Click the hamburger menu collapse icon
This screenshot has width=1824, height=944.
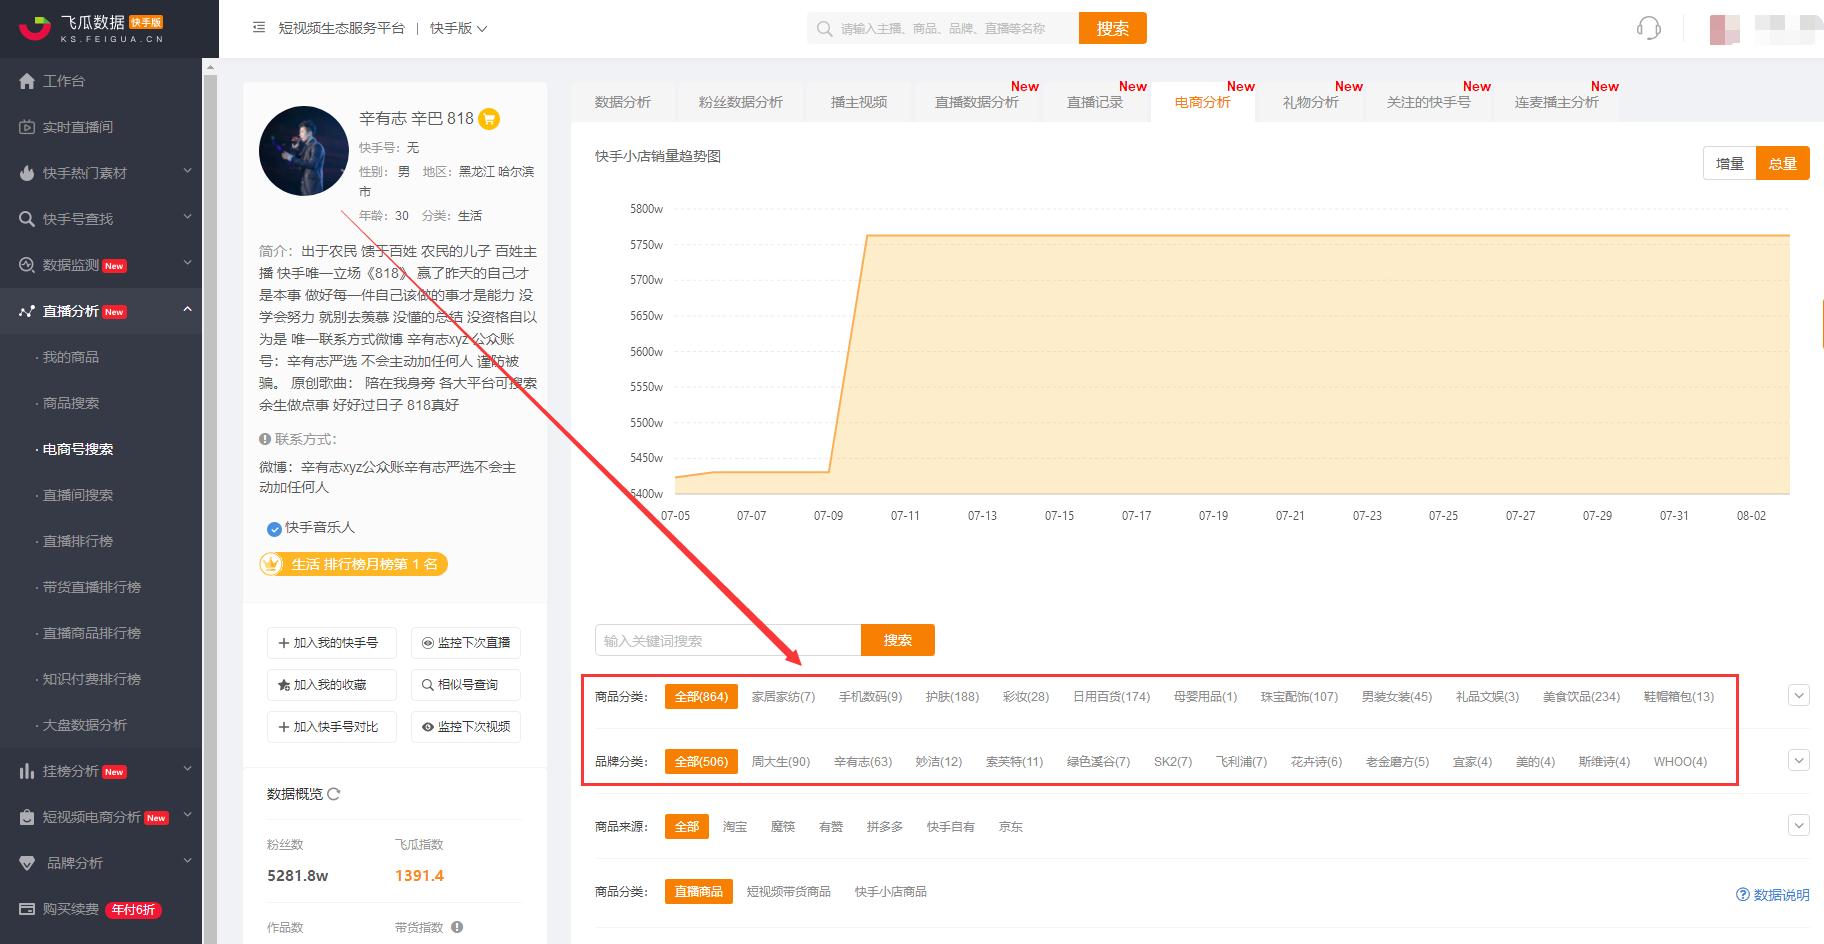tap(259, 28)
